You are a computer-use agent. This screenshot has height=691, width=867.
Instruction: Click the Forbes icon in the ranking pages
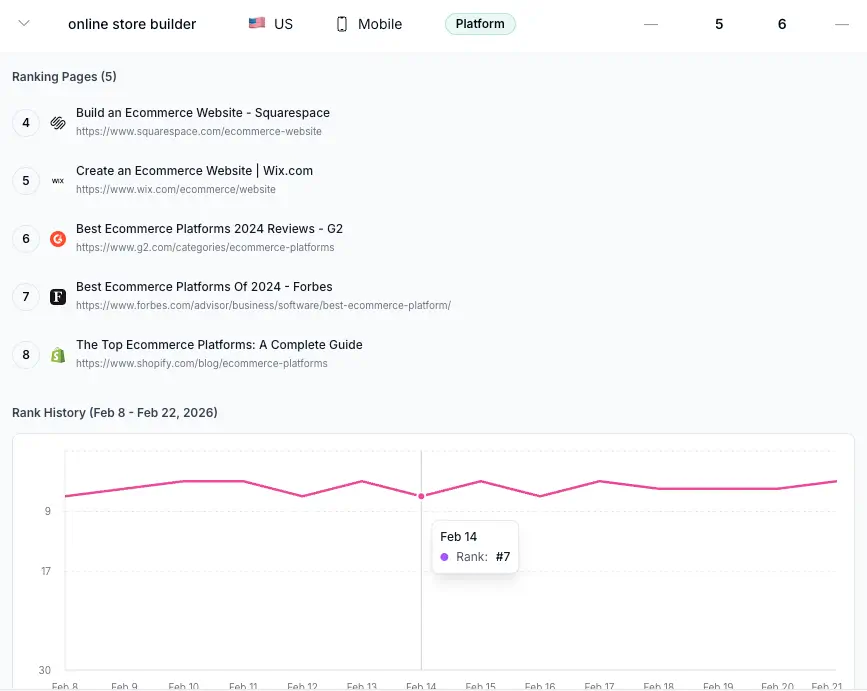57,296
